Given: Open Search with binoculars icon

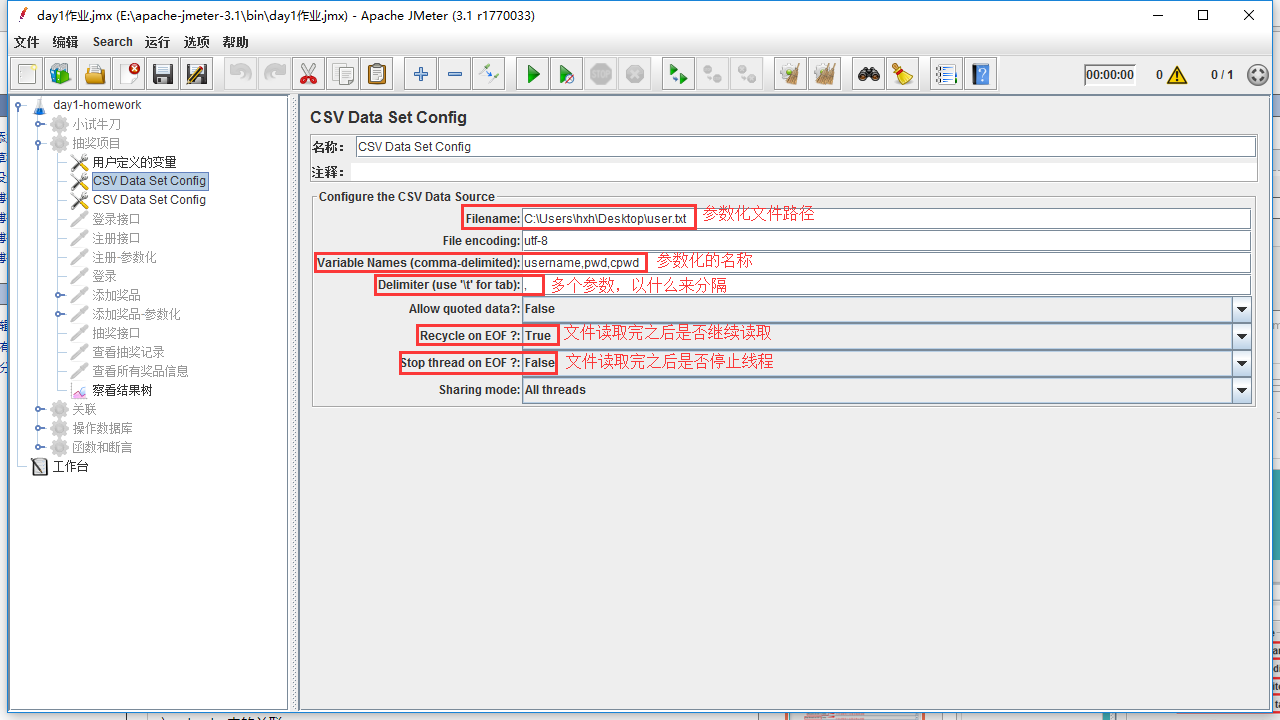Looking at the screenshot, I should point(868,74).
